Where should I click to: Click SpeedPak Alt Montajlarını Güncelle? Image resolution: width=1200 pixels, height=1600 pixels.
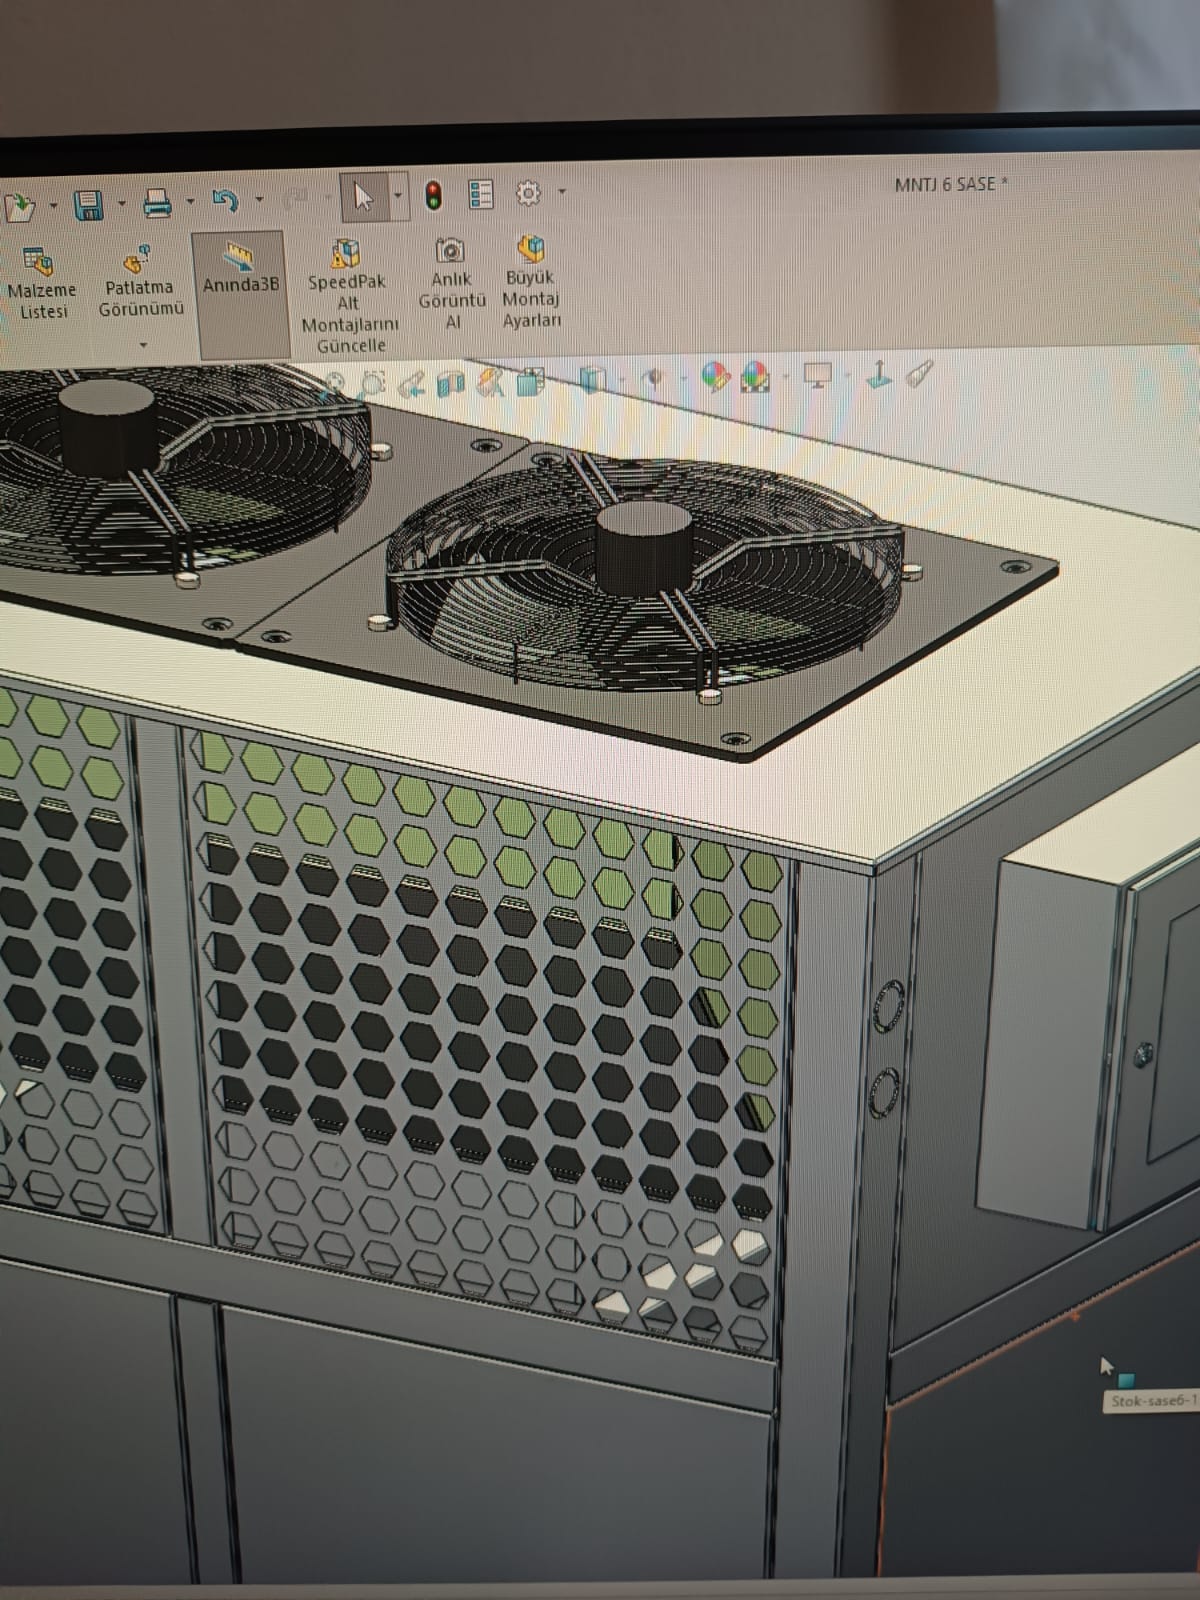point(349,297)
